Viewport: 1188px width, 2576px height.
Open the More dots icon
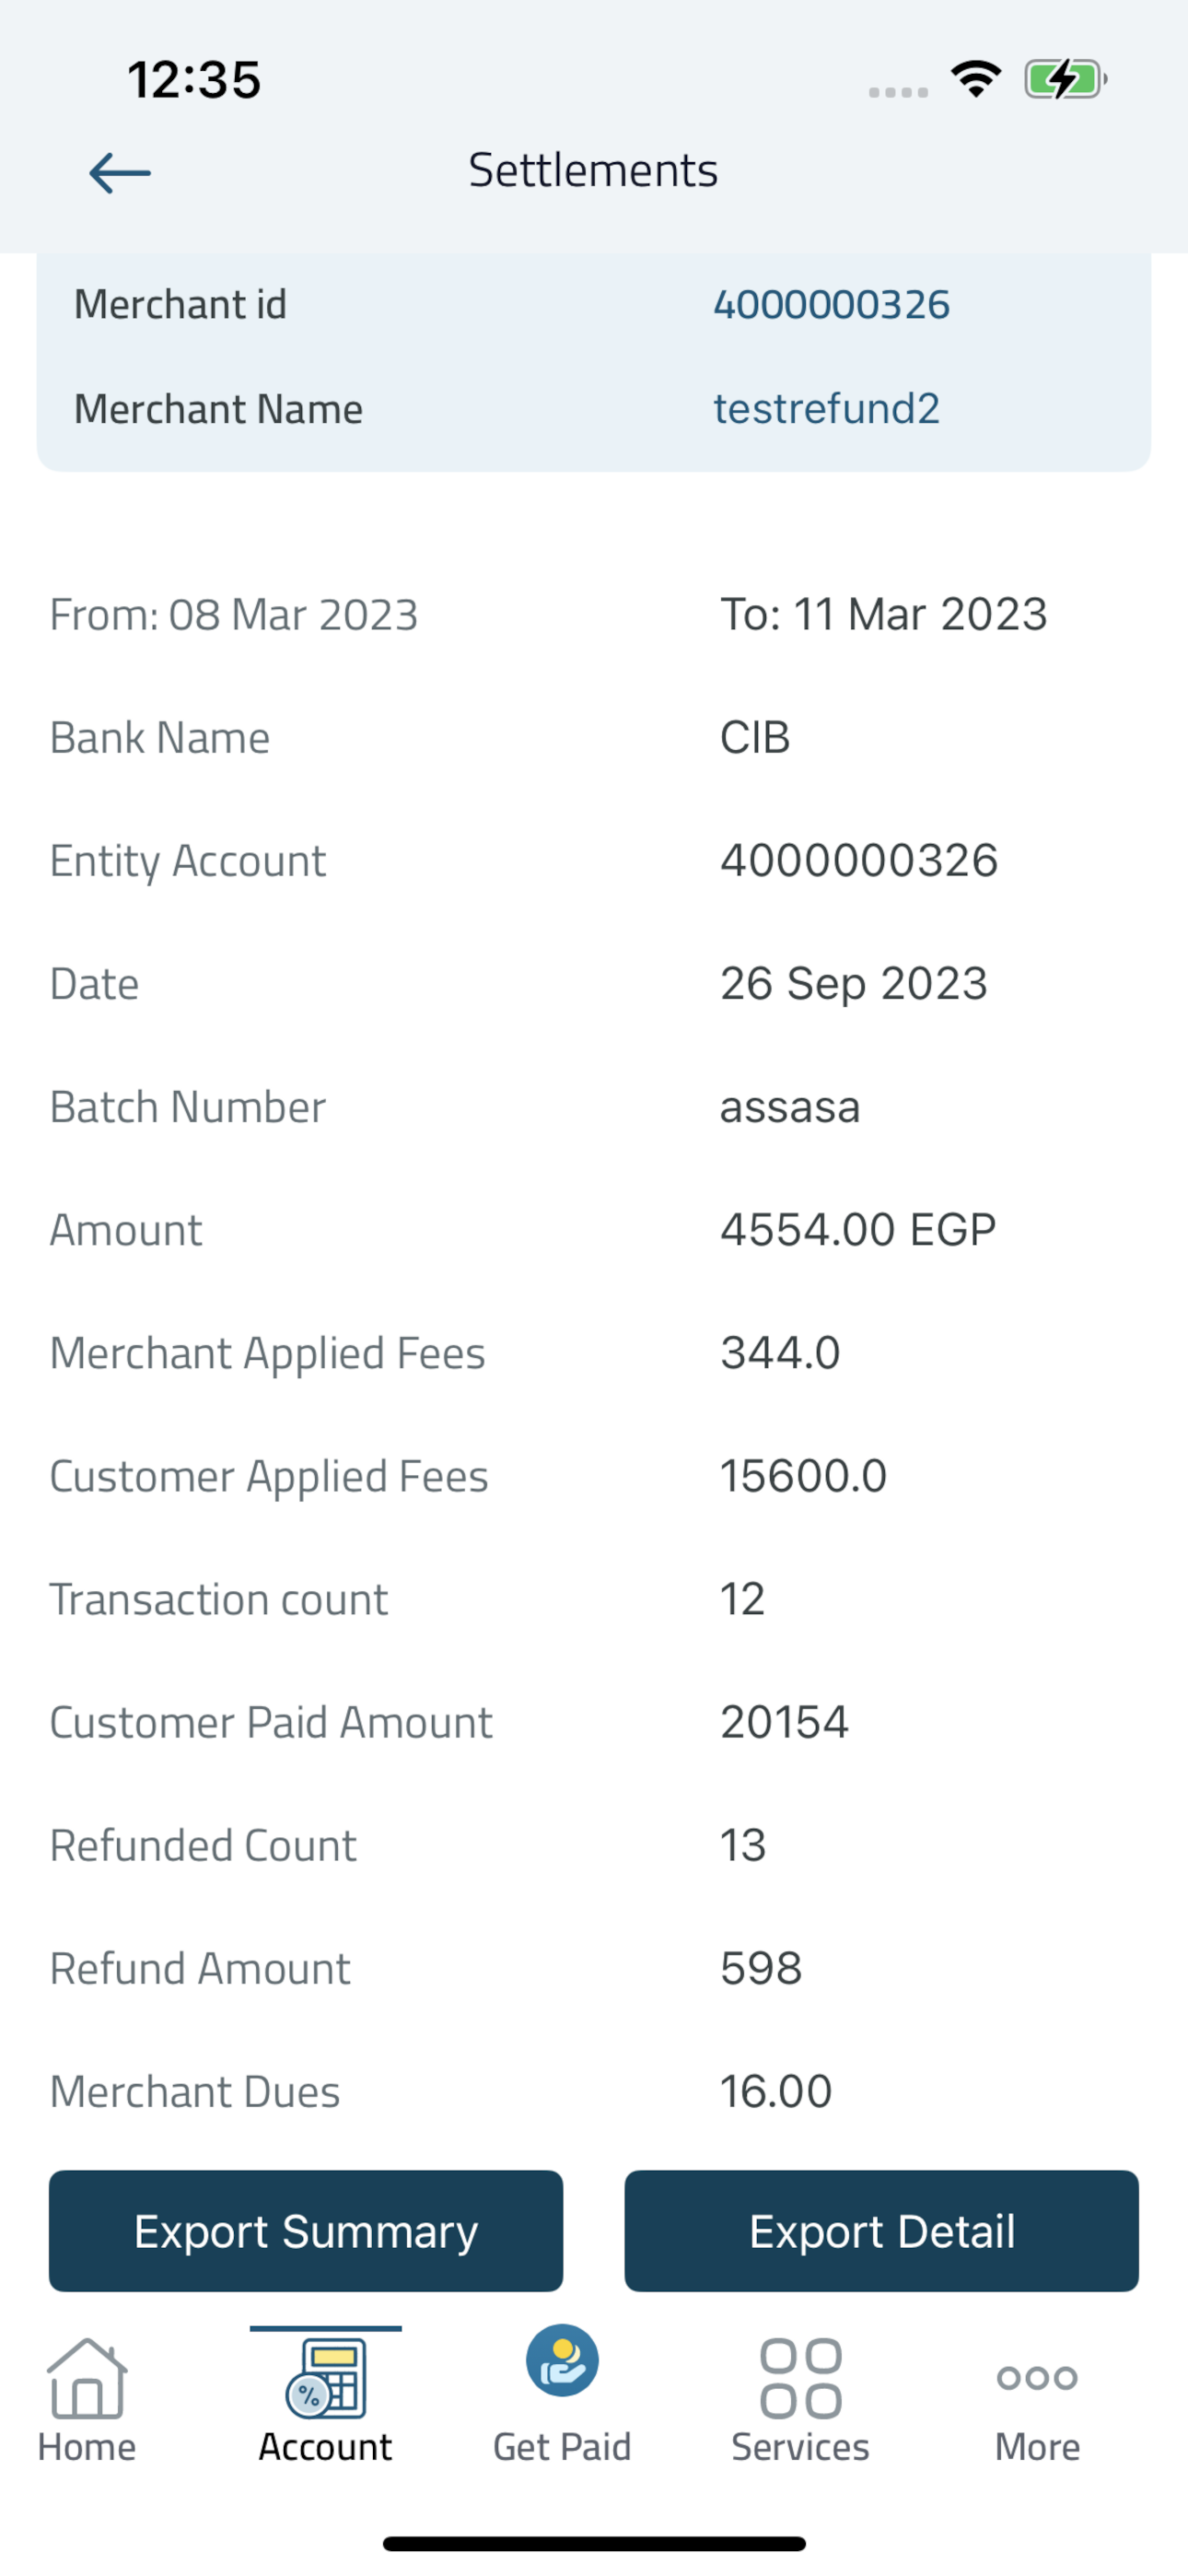1037,2377
